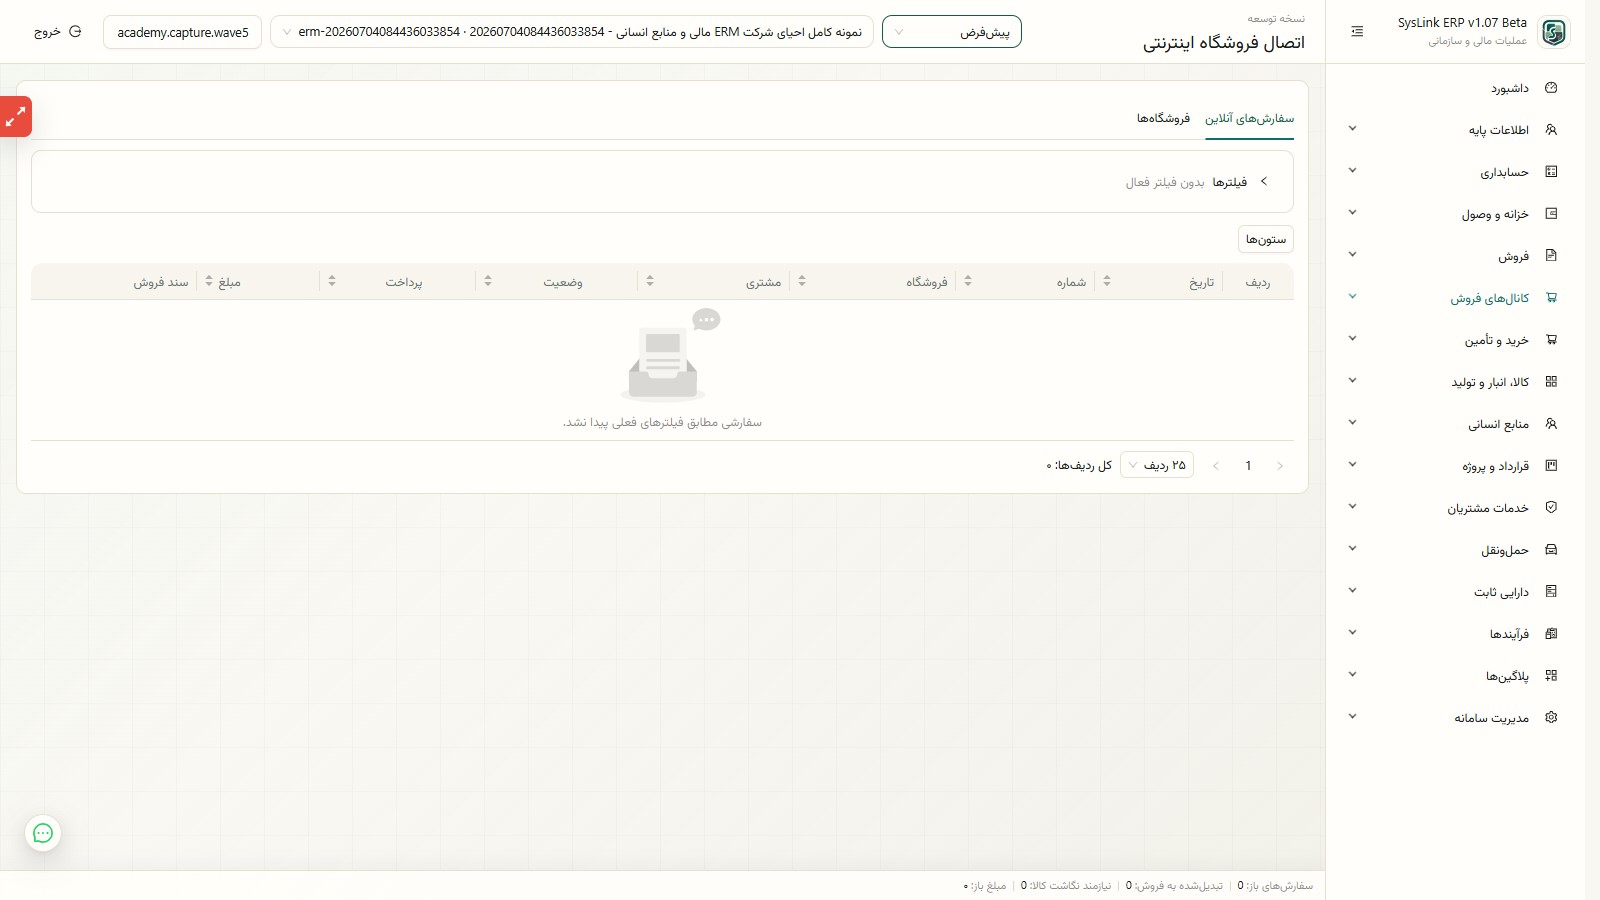Open the ۲۵ ردیف page size dropdown
1600x900 pixels.
tap(1157, 465)
